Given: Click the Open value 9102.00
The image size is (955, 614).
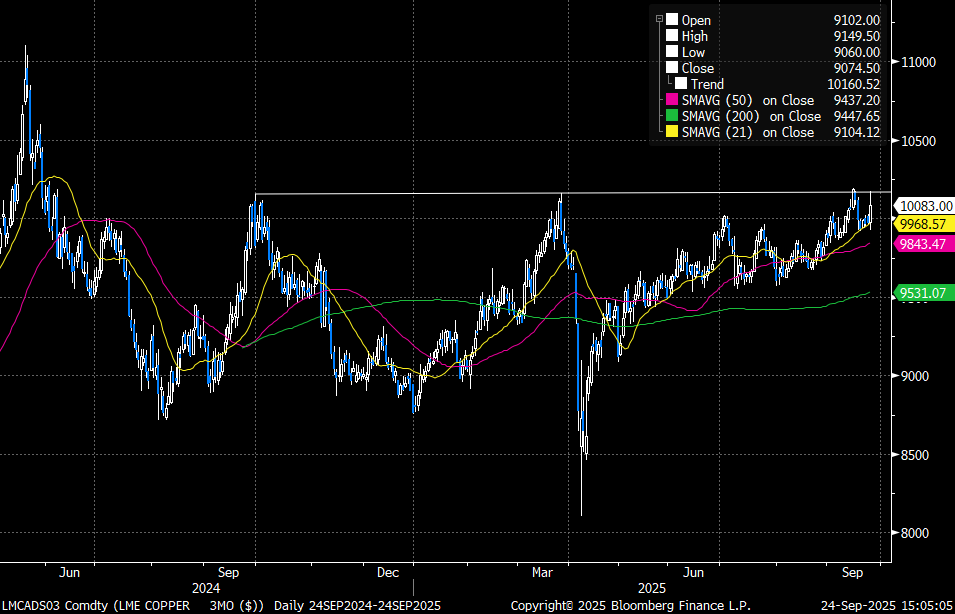Looking at the screenshot, I should [857, 21].
